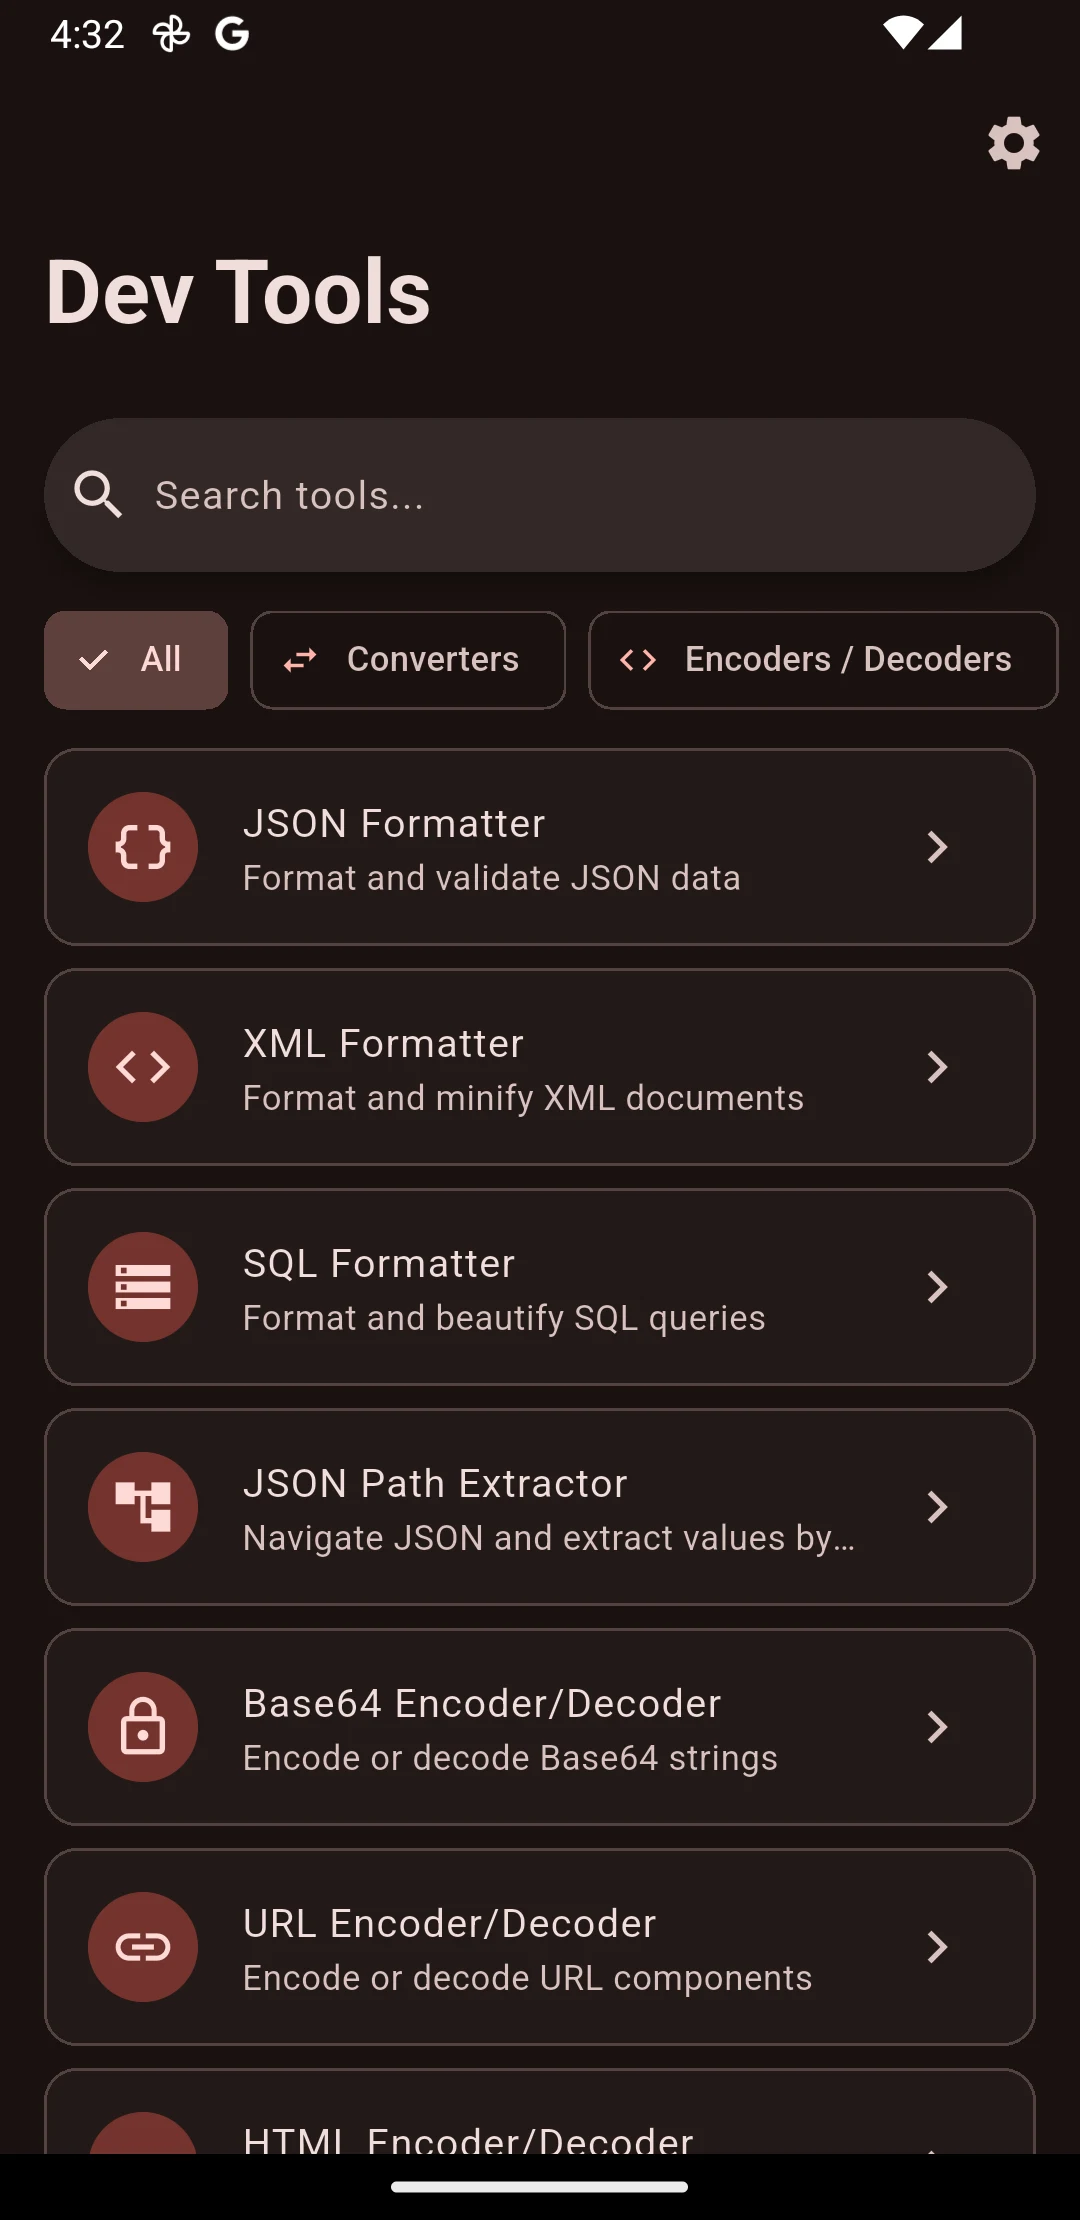Enable the Converters filter chip
The image size is (1080, 2220).
click(408, 660)
